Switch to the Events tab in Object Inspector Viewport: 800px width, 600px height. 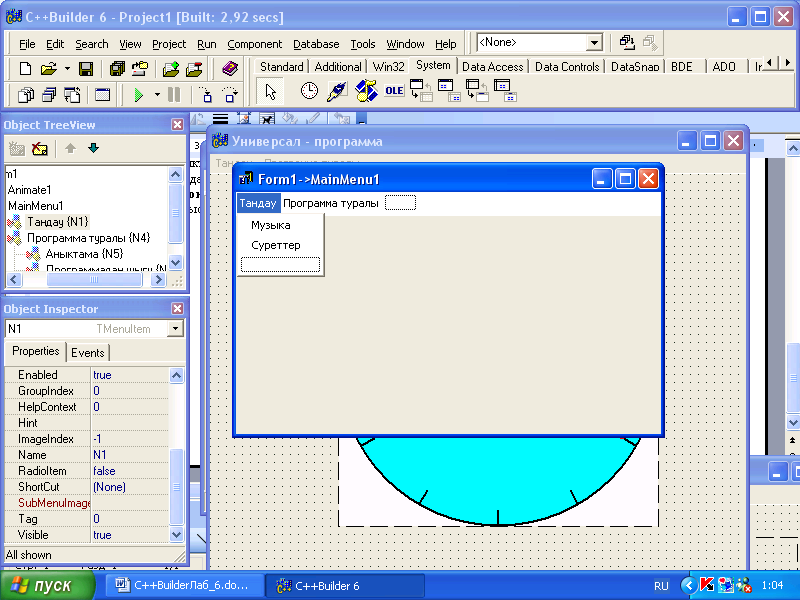coord(87,352)
